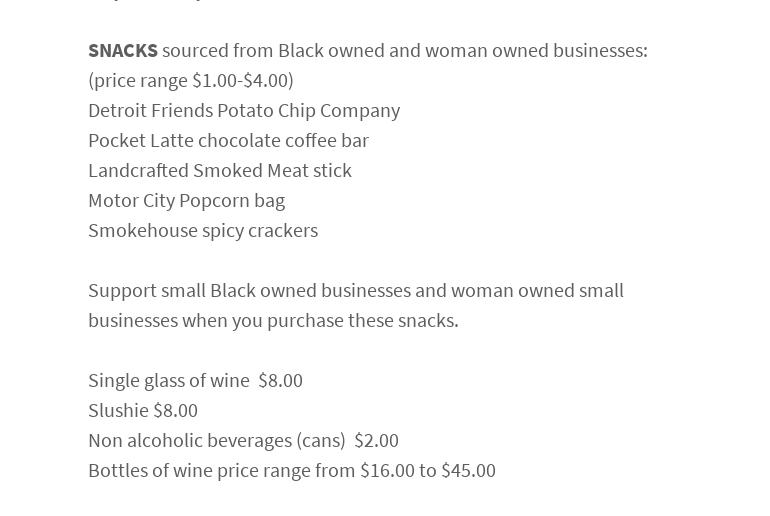Click the bold SNACKS heading word

click(122, 50)
